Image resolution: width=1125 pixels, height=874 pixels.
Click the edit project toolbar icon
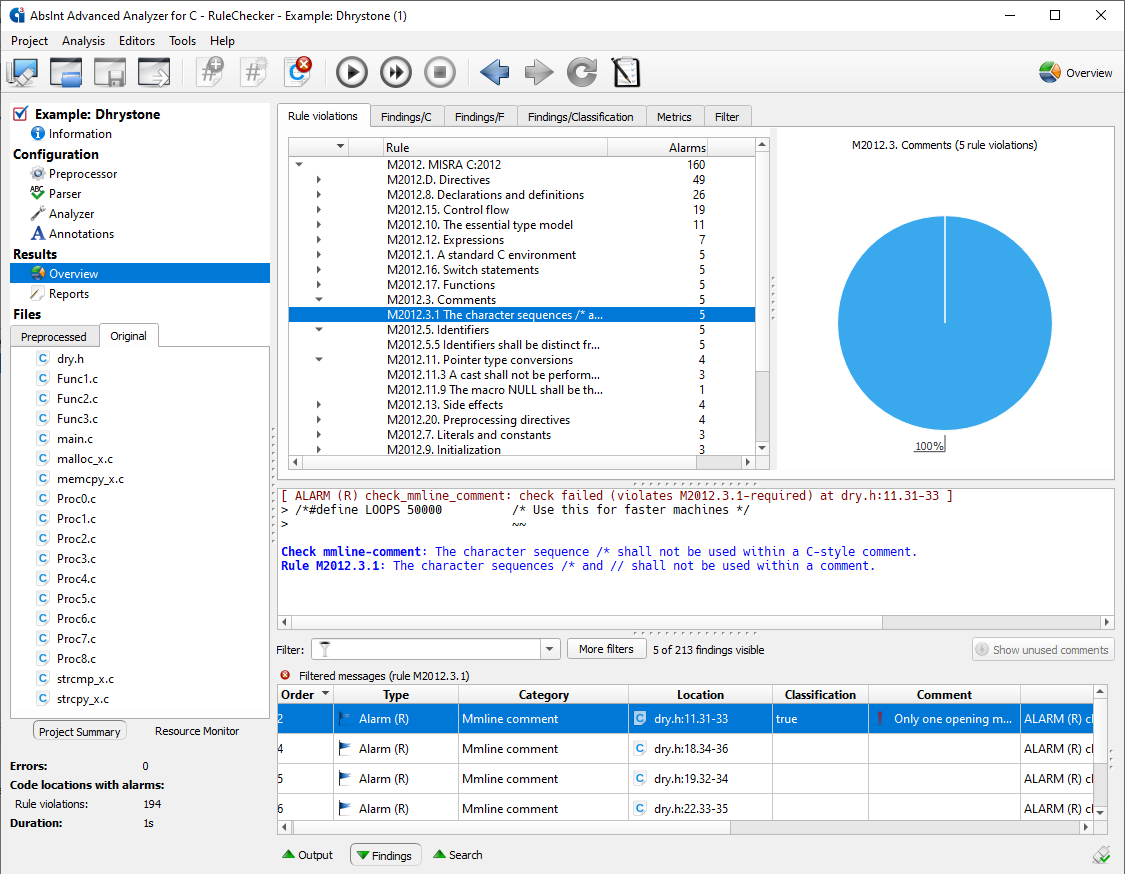point(22,72)
